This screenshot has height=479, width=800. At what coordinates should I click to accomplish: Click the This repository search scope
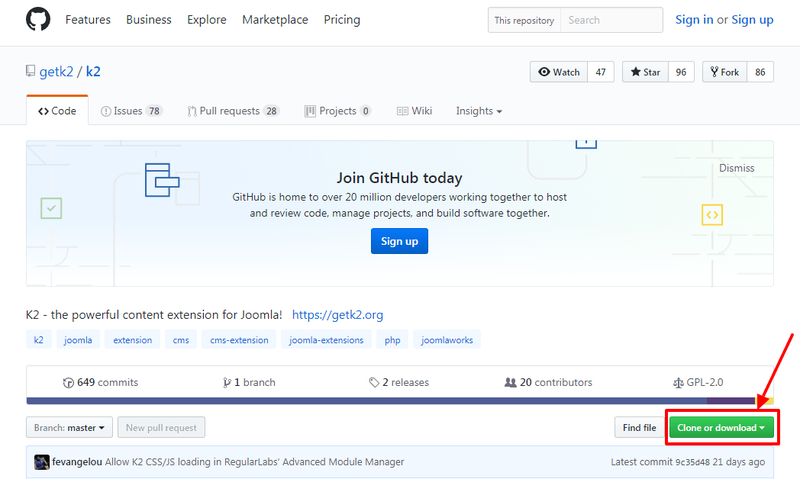tap(524, 20)
